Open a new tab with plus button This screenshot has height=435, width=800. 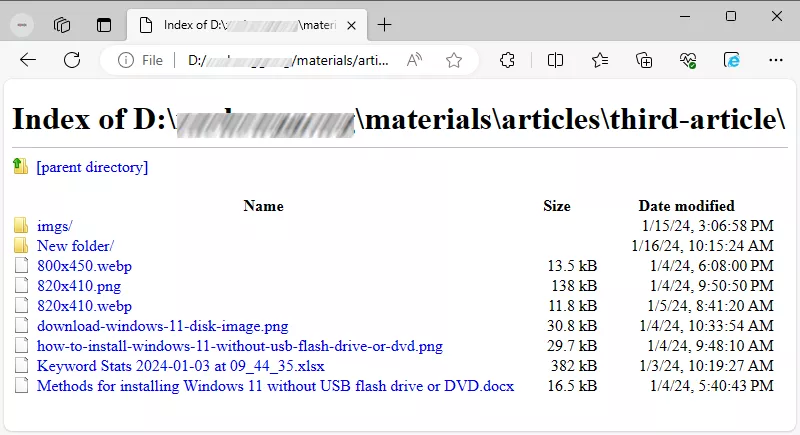pyautogui.click(x=384, y=25)
